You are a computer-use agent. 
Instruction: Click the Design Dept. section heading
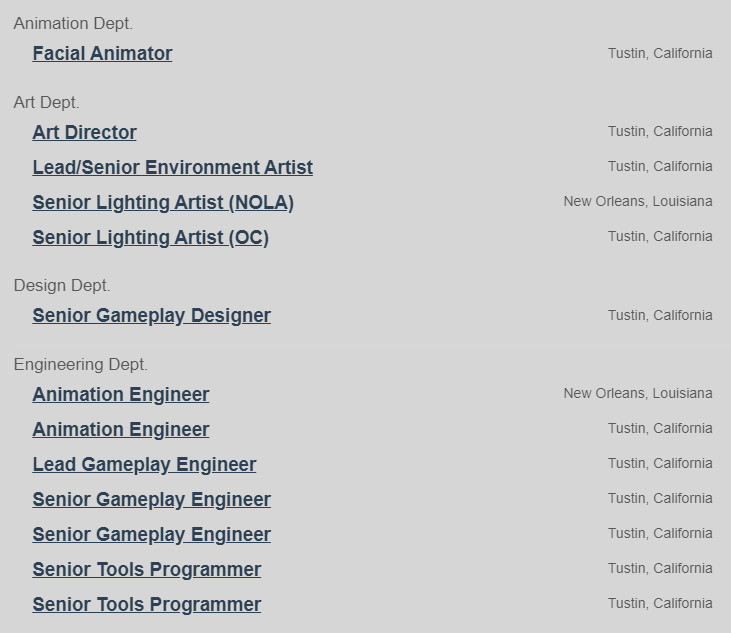click(62, 285)
